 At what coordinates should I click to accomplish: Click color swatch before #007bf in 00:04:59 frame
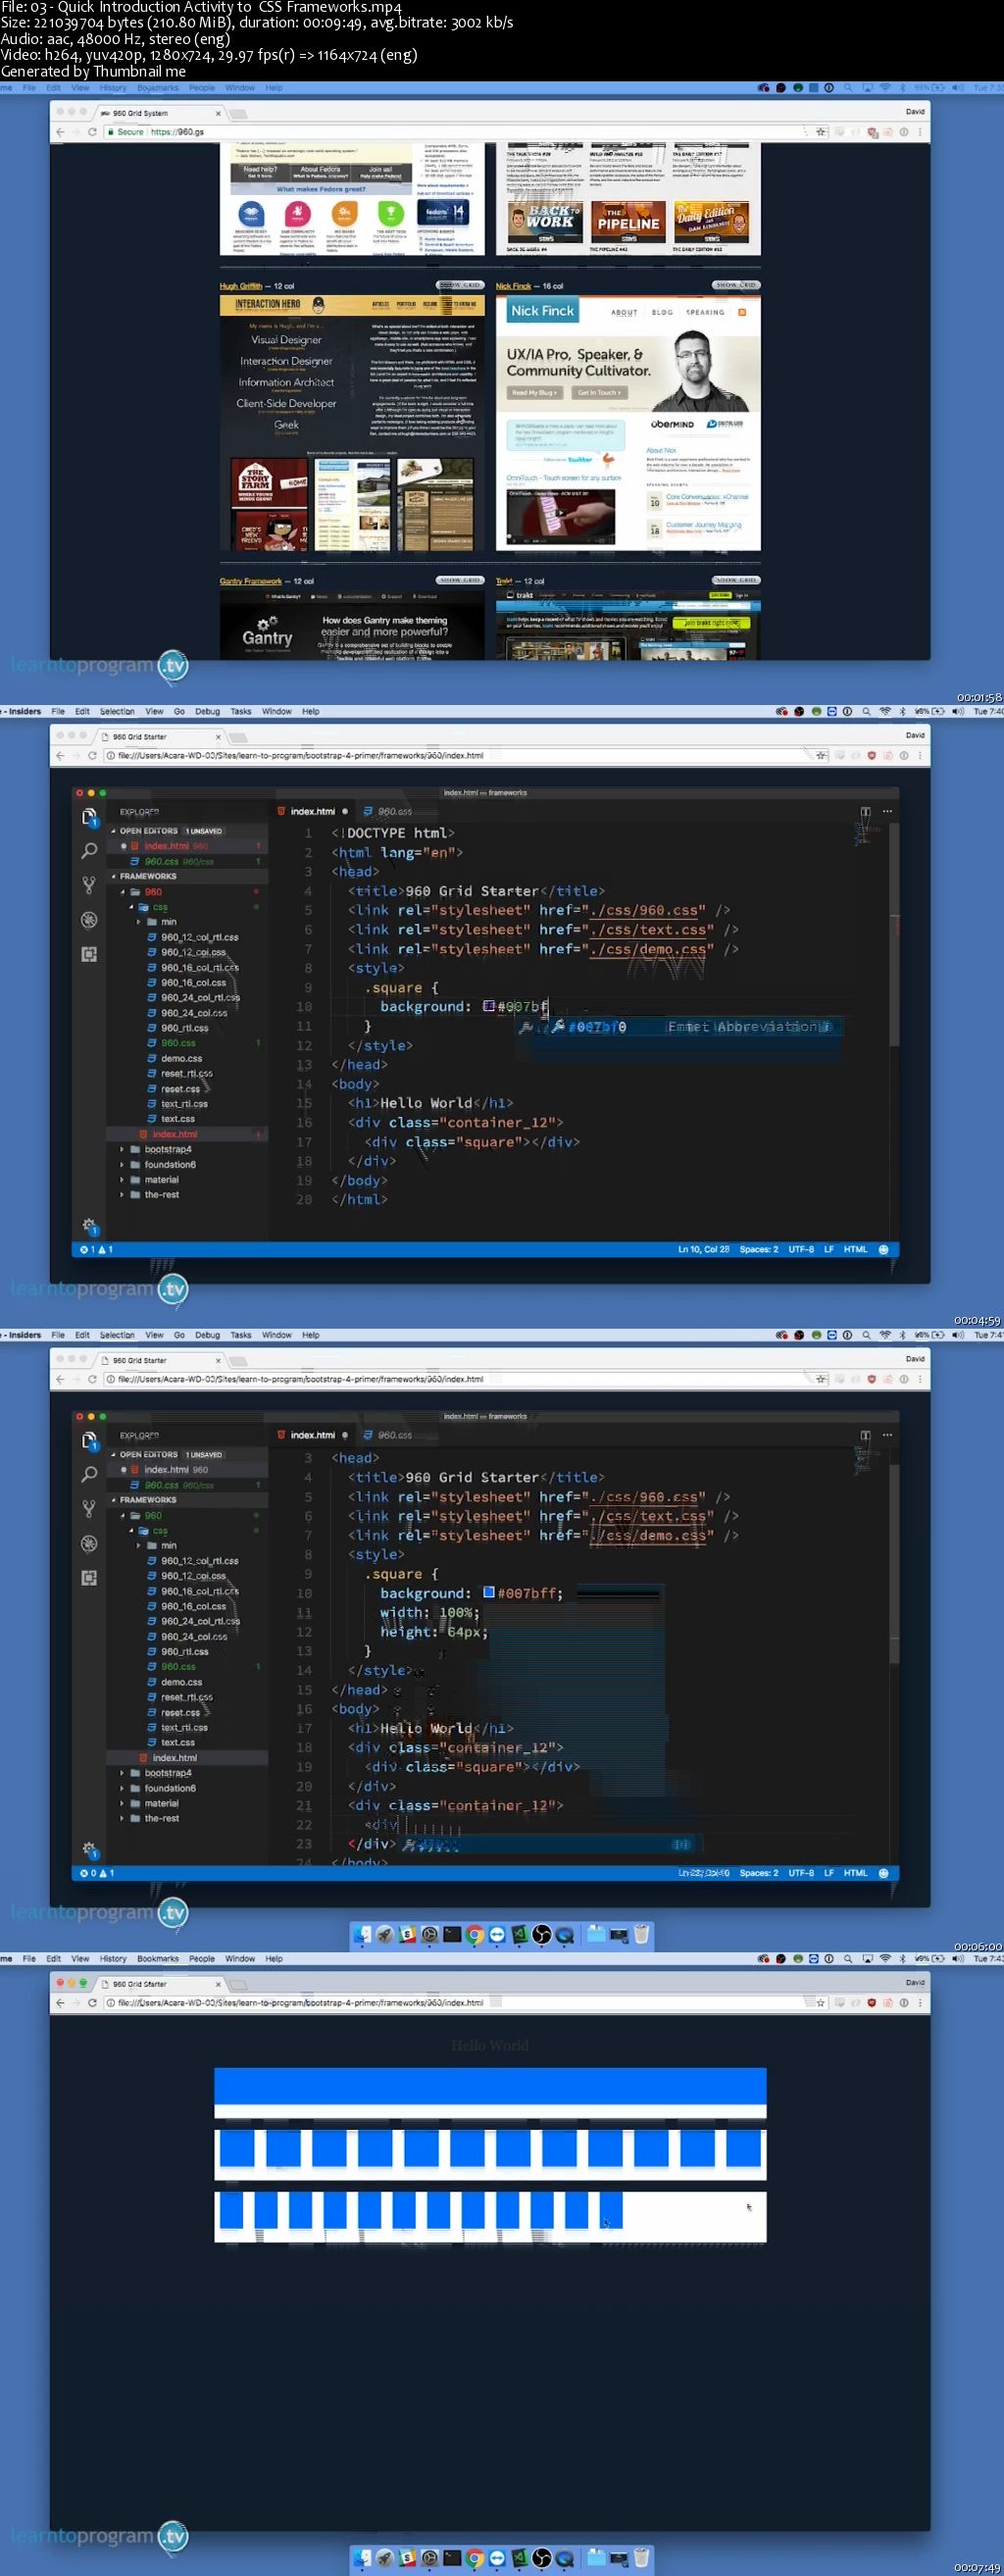(489, 1006)
